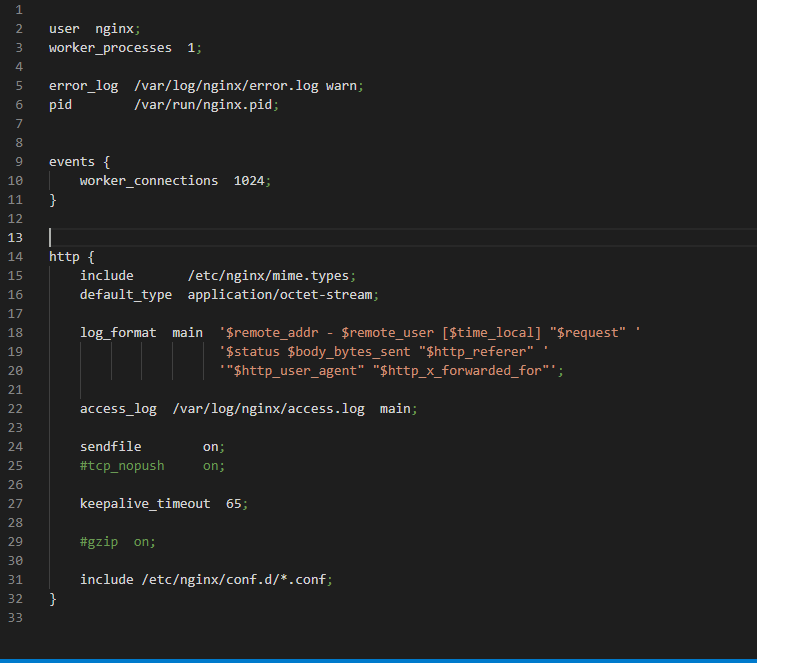Place cursor on the empty line 13
This screenshot has height=663, width=786.
pos(300,238)
